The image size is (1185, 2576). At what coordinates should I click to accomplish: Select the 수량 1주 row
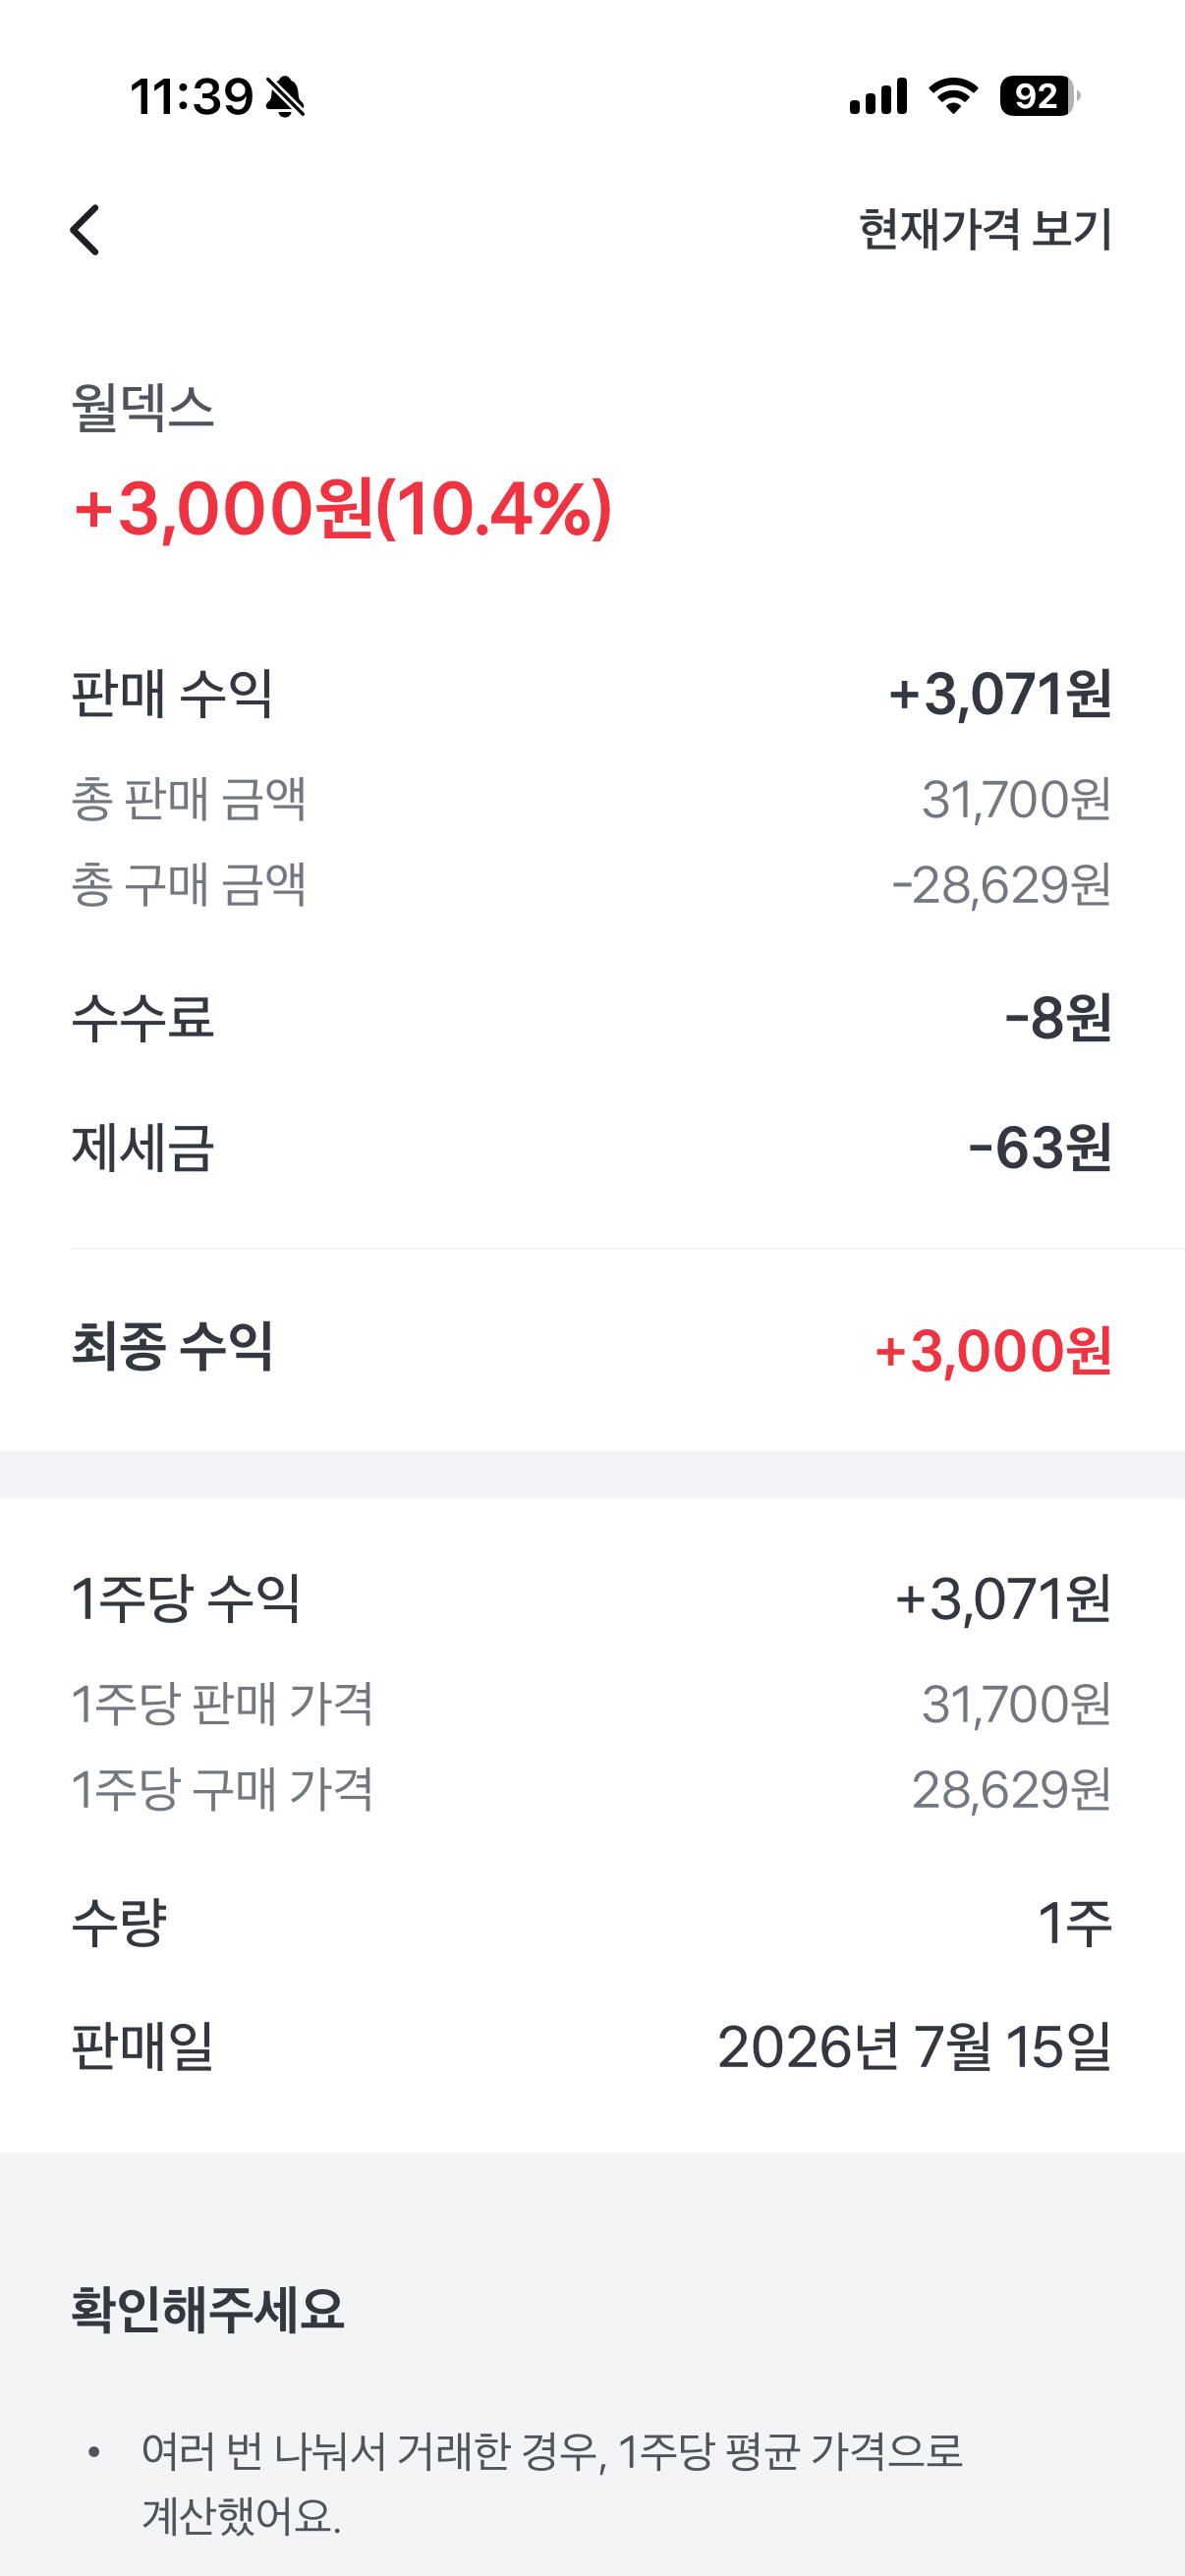pos(592,1922)
